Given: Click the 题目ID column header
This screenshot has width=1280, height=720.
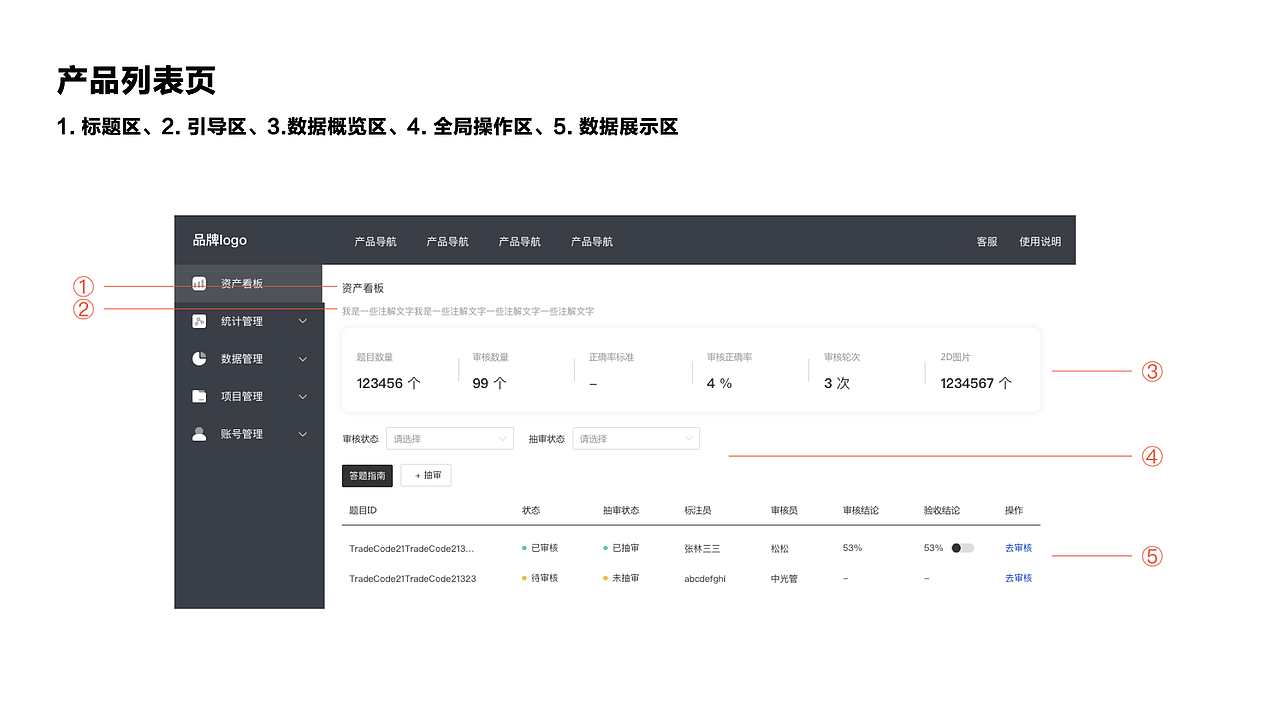Looking at the screenshot, I should pos(361,510).
